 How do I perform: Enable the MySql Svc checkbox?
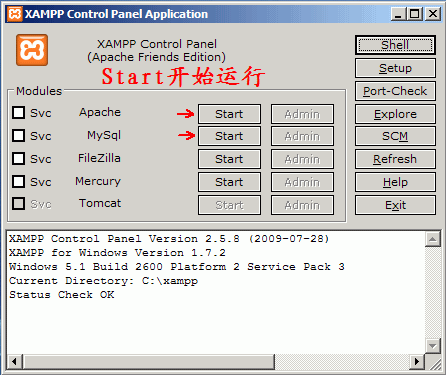(x=19, y=136)
